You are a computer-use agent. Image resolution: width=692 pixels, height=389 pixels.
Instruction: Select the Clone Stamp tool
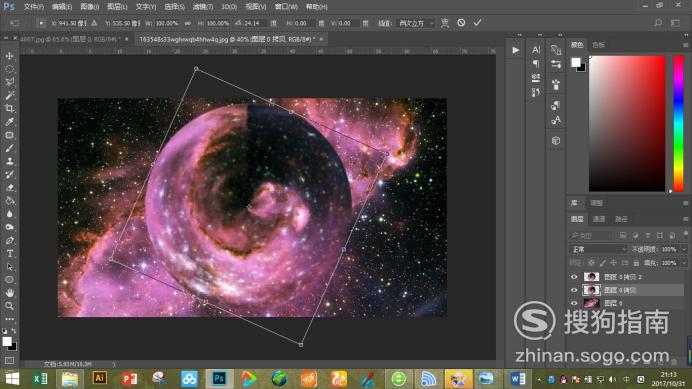[9, 161]
